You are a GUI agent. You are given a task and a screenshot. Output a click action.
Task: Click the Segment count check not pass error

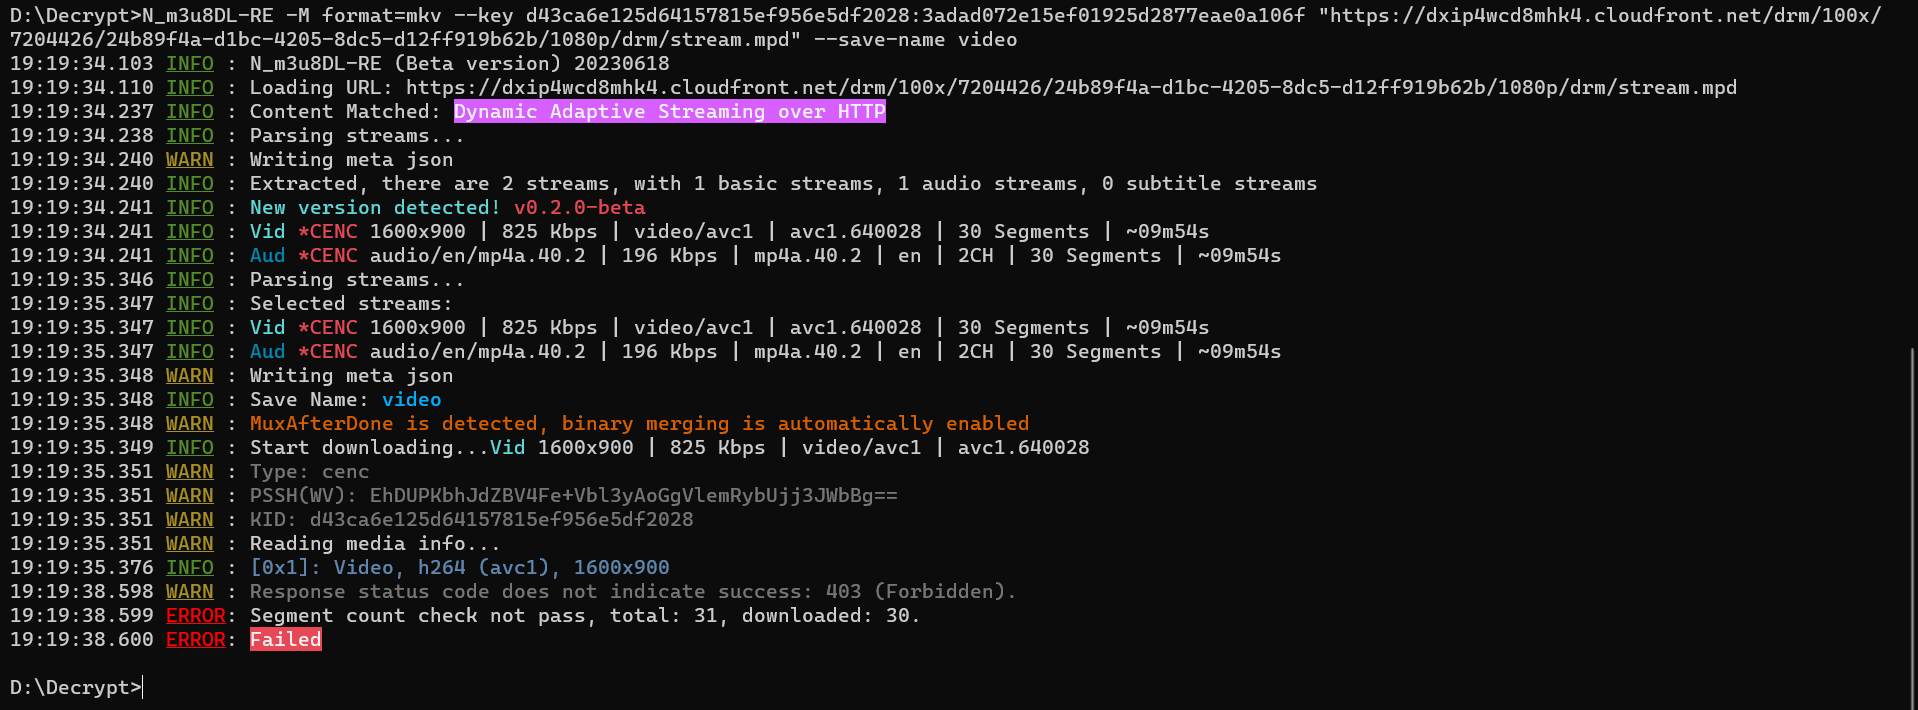coord(584,616)
